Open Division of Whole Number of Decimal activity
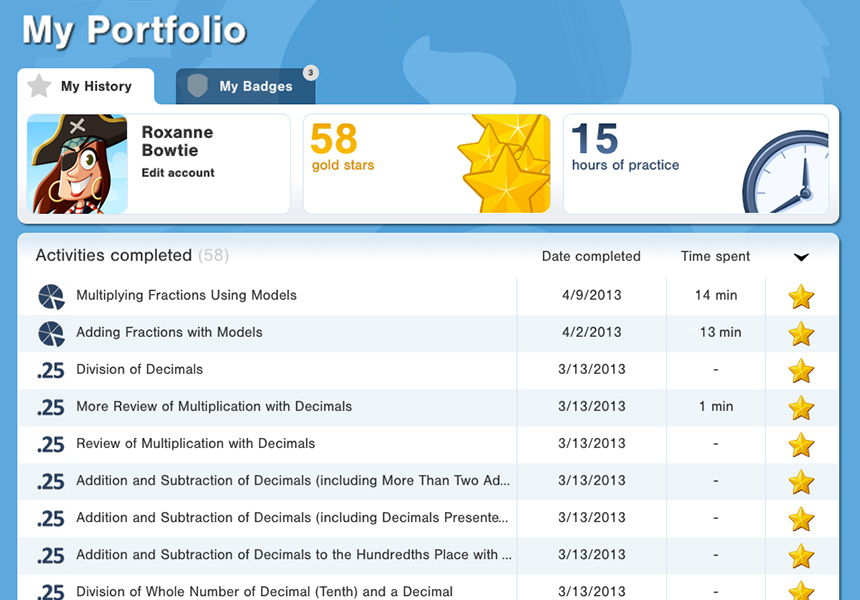Viewport: 860px width, 600px height. (x=264, y=591)
